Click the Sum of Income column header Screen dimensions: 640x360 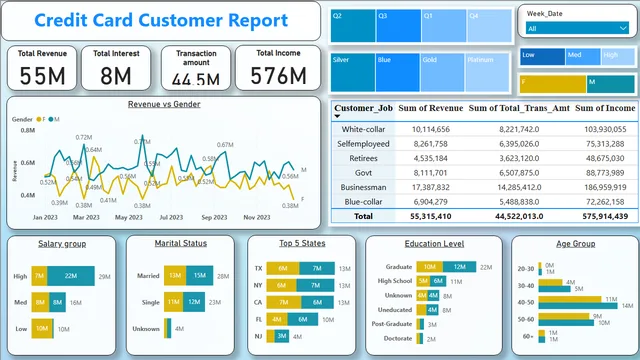[x=605, y=108]
